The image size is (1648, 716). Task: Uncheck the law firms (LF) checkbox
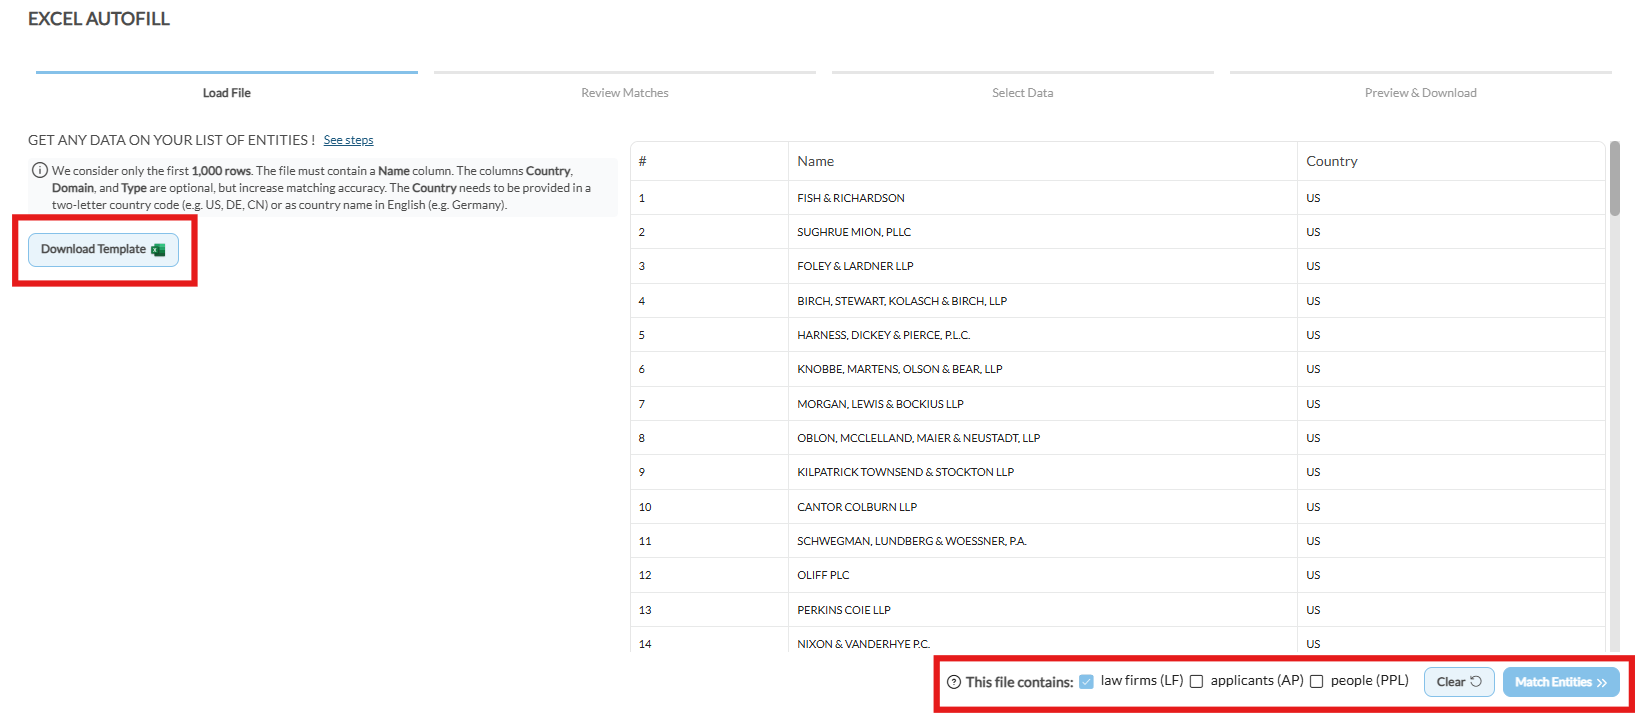point(1086,682)
